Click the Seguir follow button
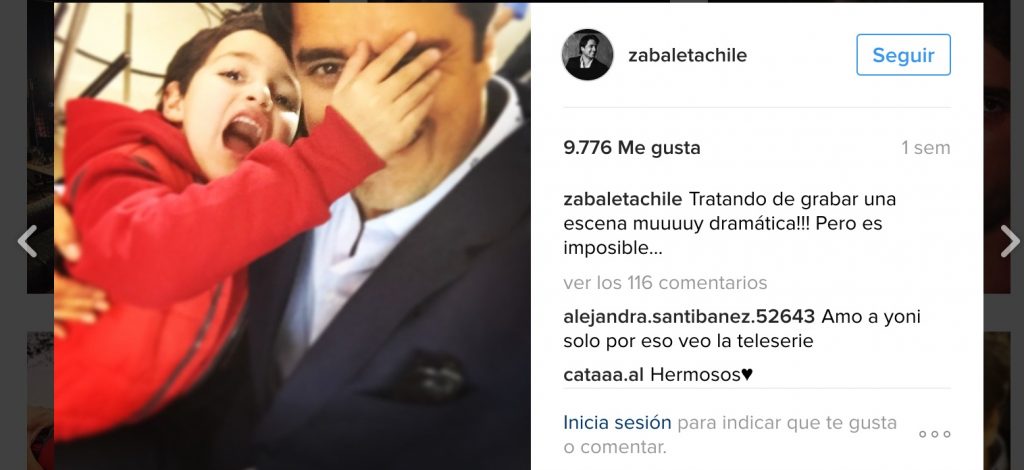The height and width of the screenshot is (470, 1024). click(903, 55)
